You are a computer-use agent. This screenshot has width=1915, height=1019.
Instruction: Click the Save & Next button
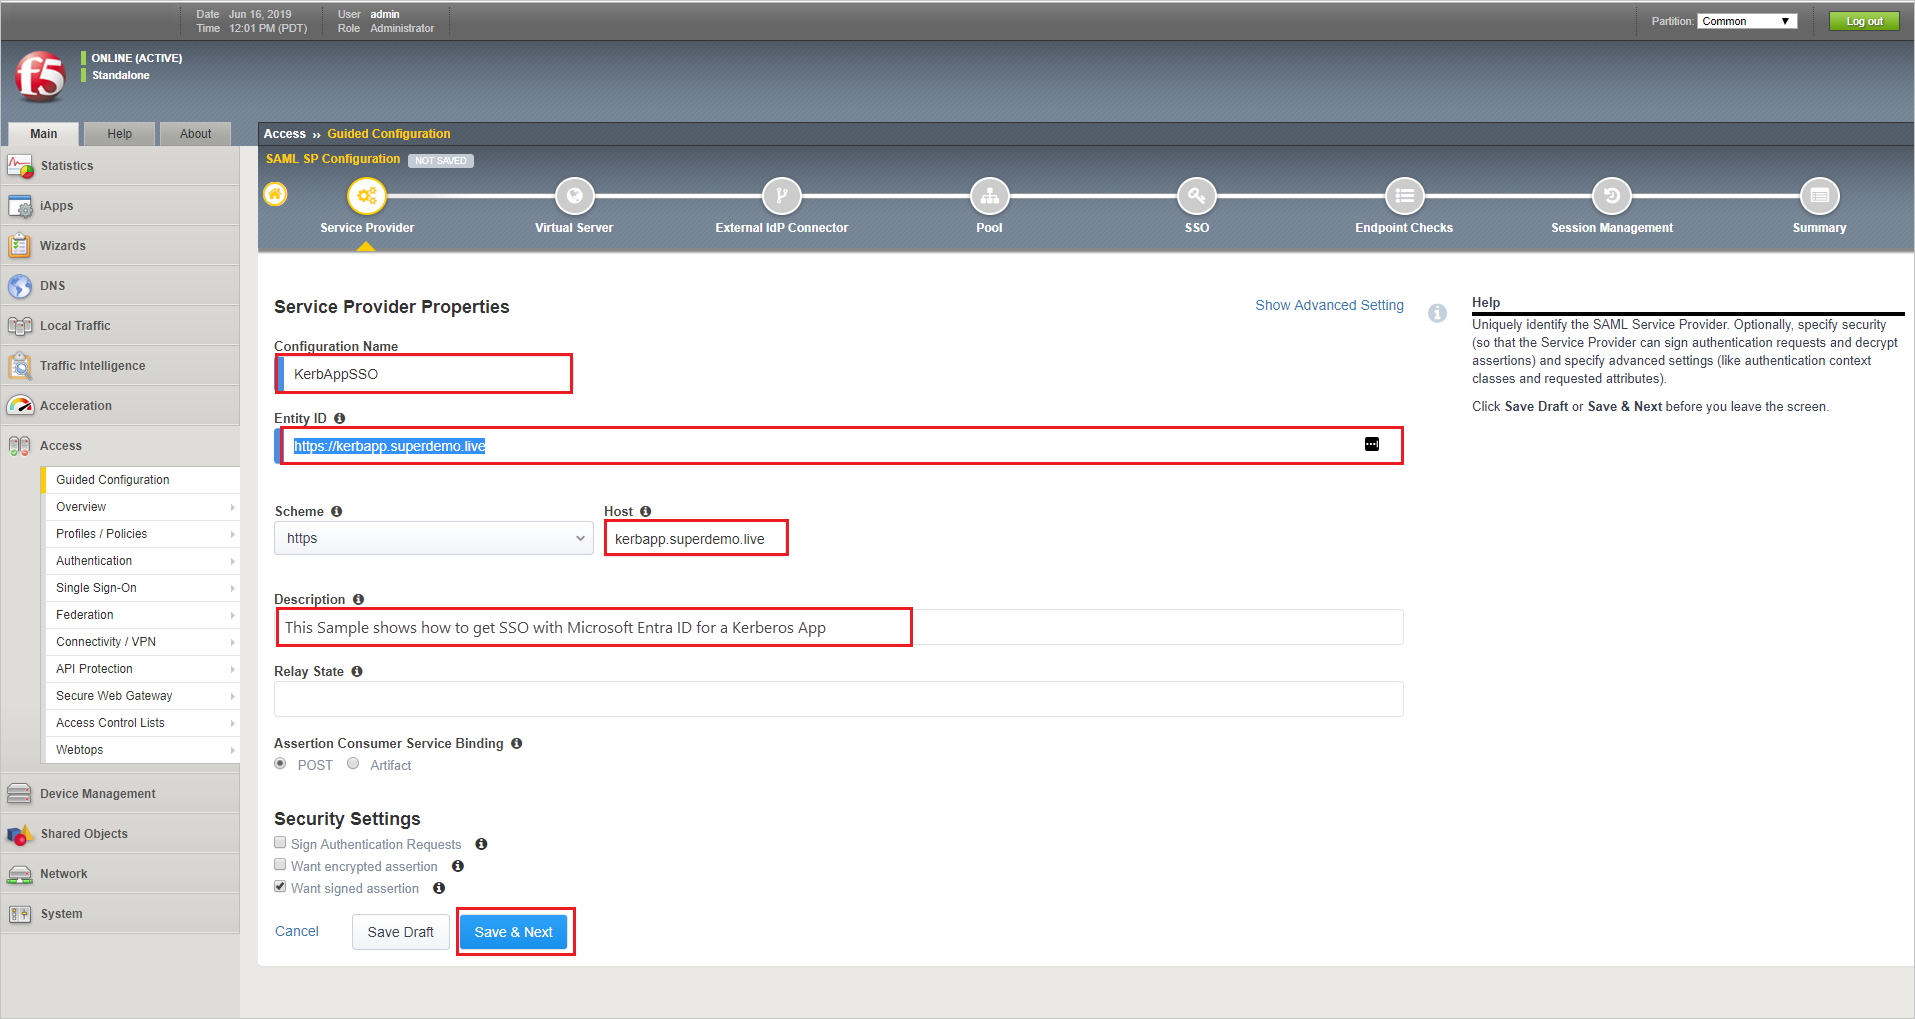coord(513,932)
